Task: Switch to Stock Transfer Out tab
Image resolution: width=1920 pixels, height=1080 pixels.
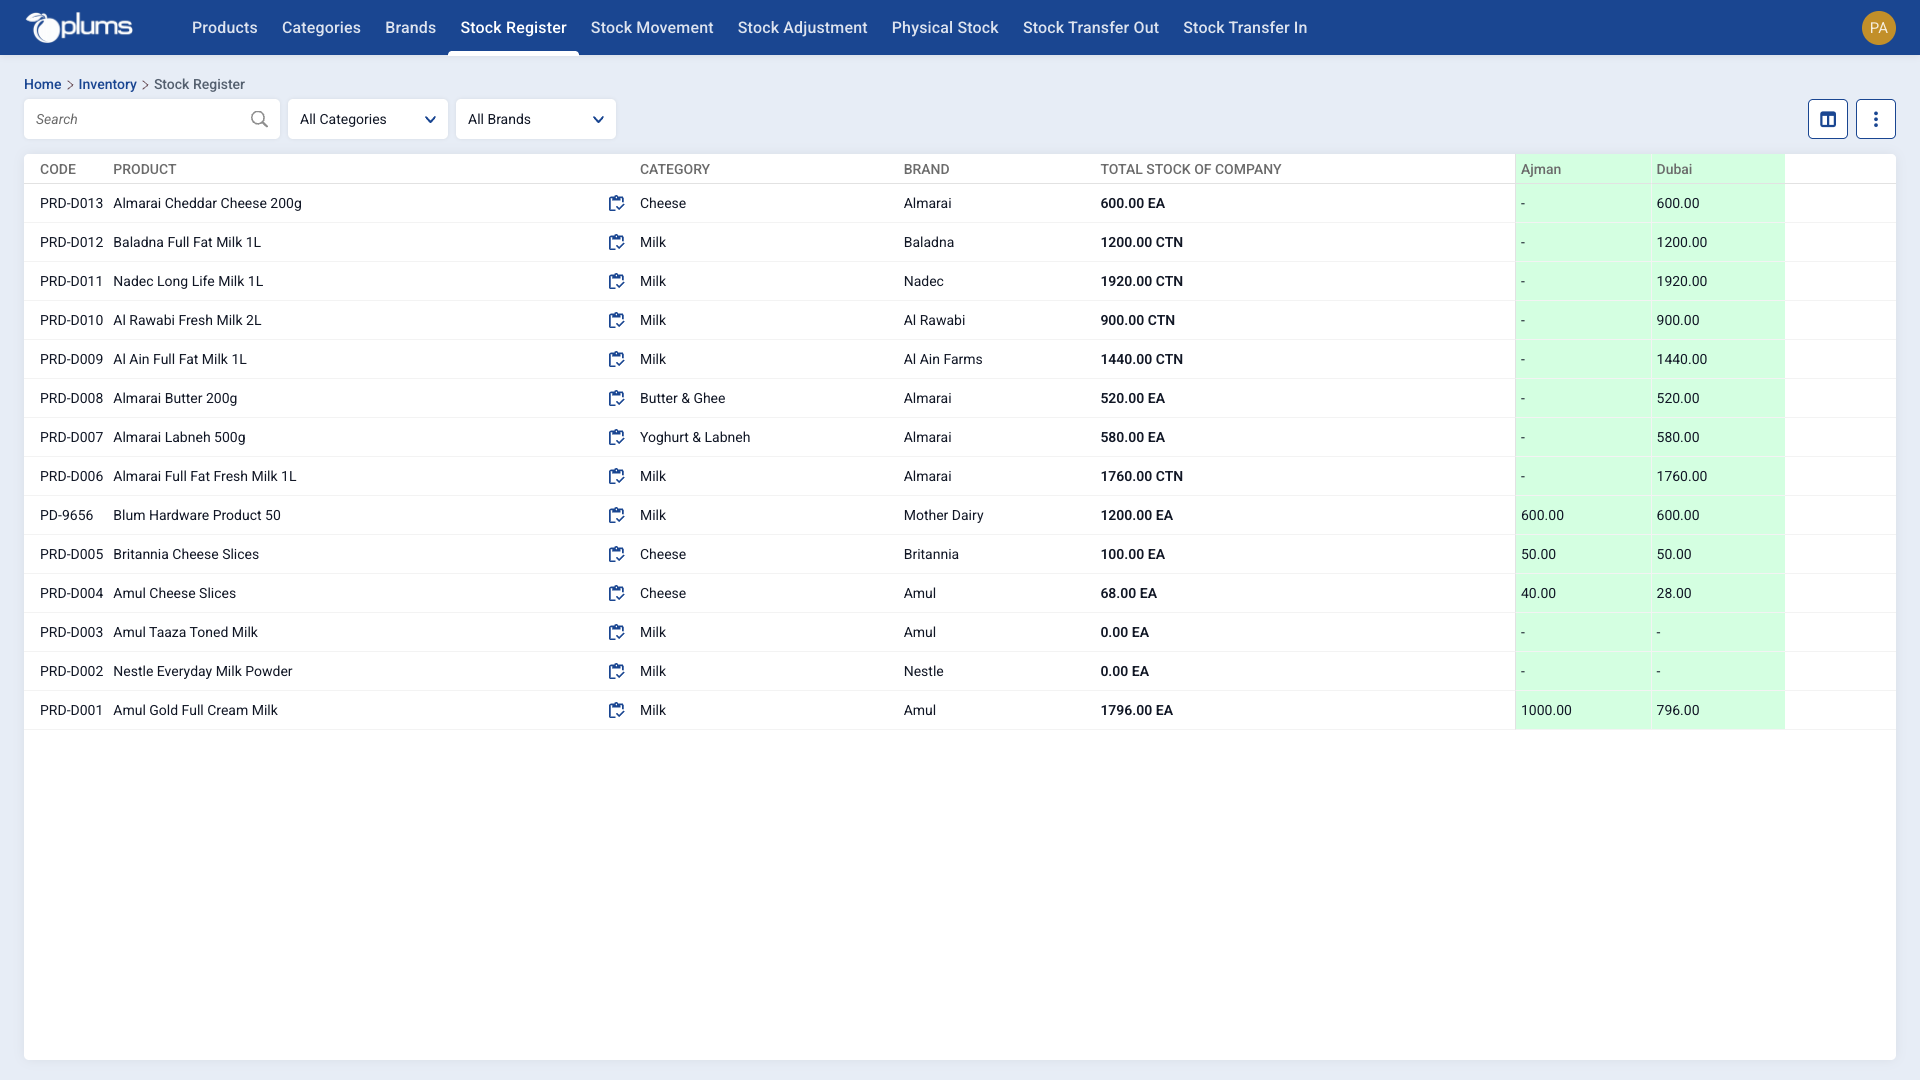Action: pos(1091,28)
